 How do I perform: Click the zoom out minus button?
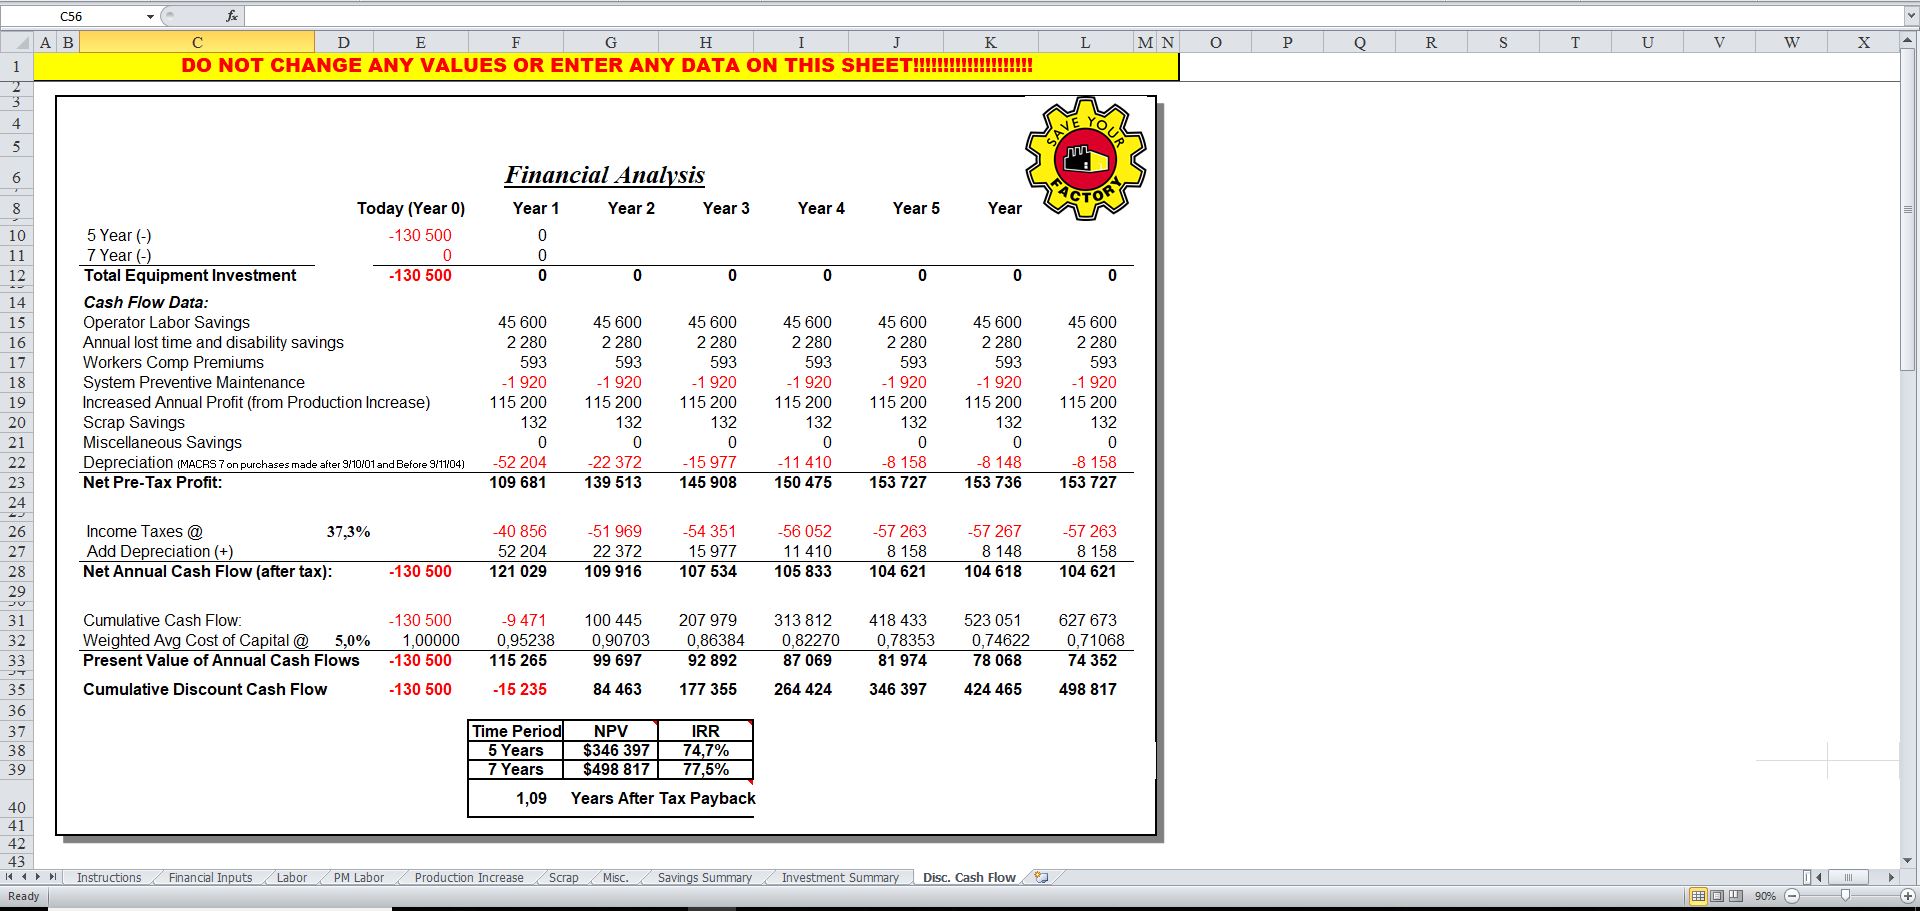point(1792,896)
